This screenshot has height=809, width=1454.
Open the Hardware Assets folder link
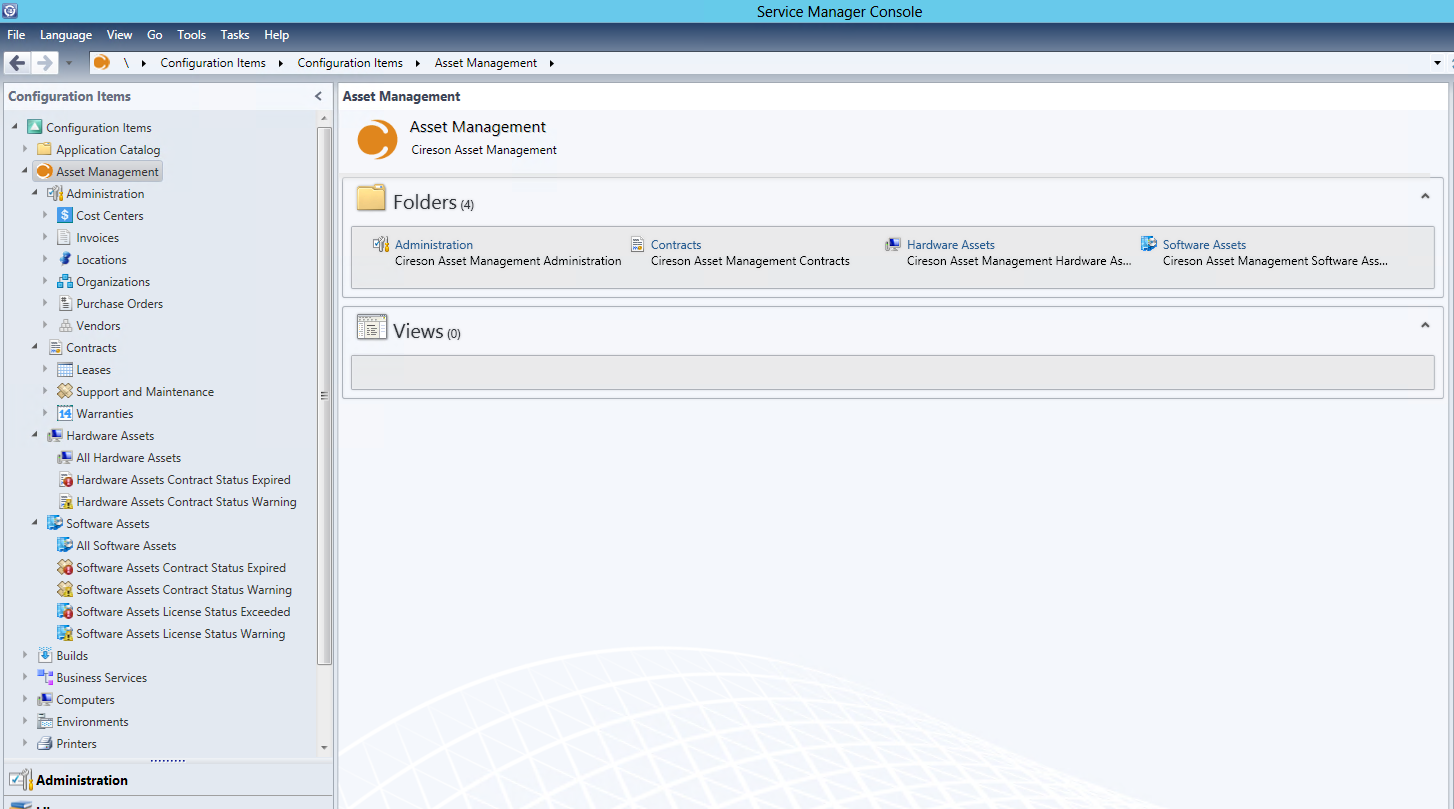click(x=951, y=245)
